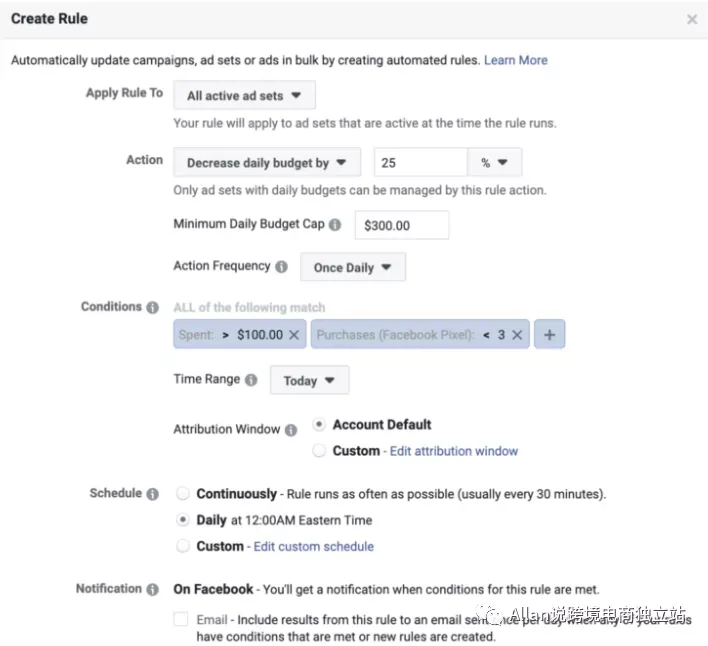Click the $300.00 budget cap field
This screenshot has width=708, height=646.
pyautogui.click(x=401, y=225)
